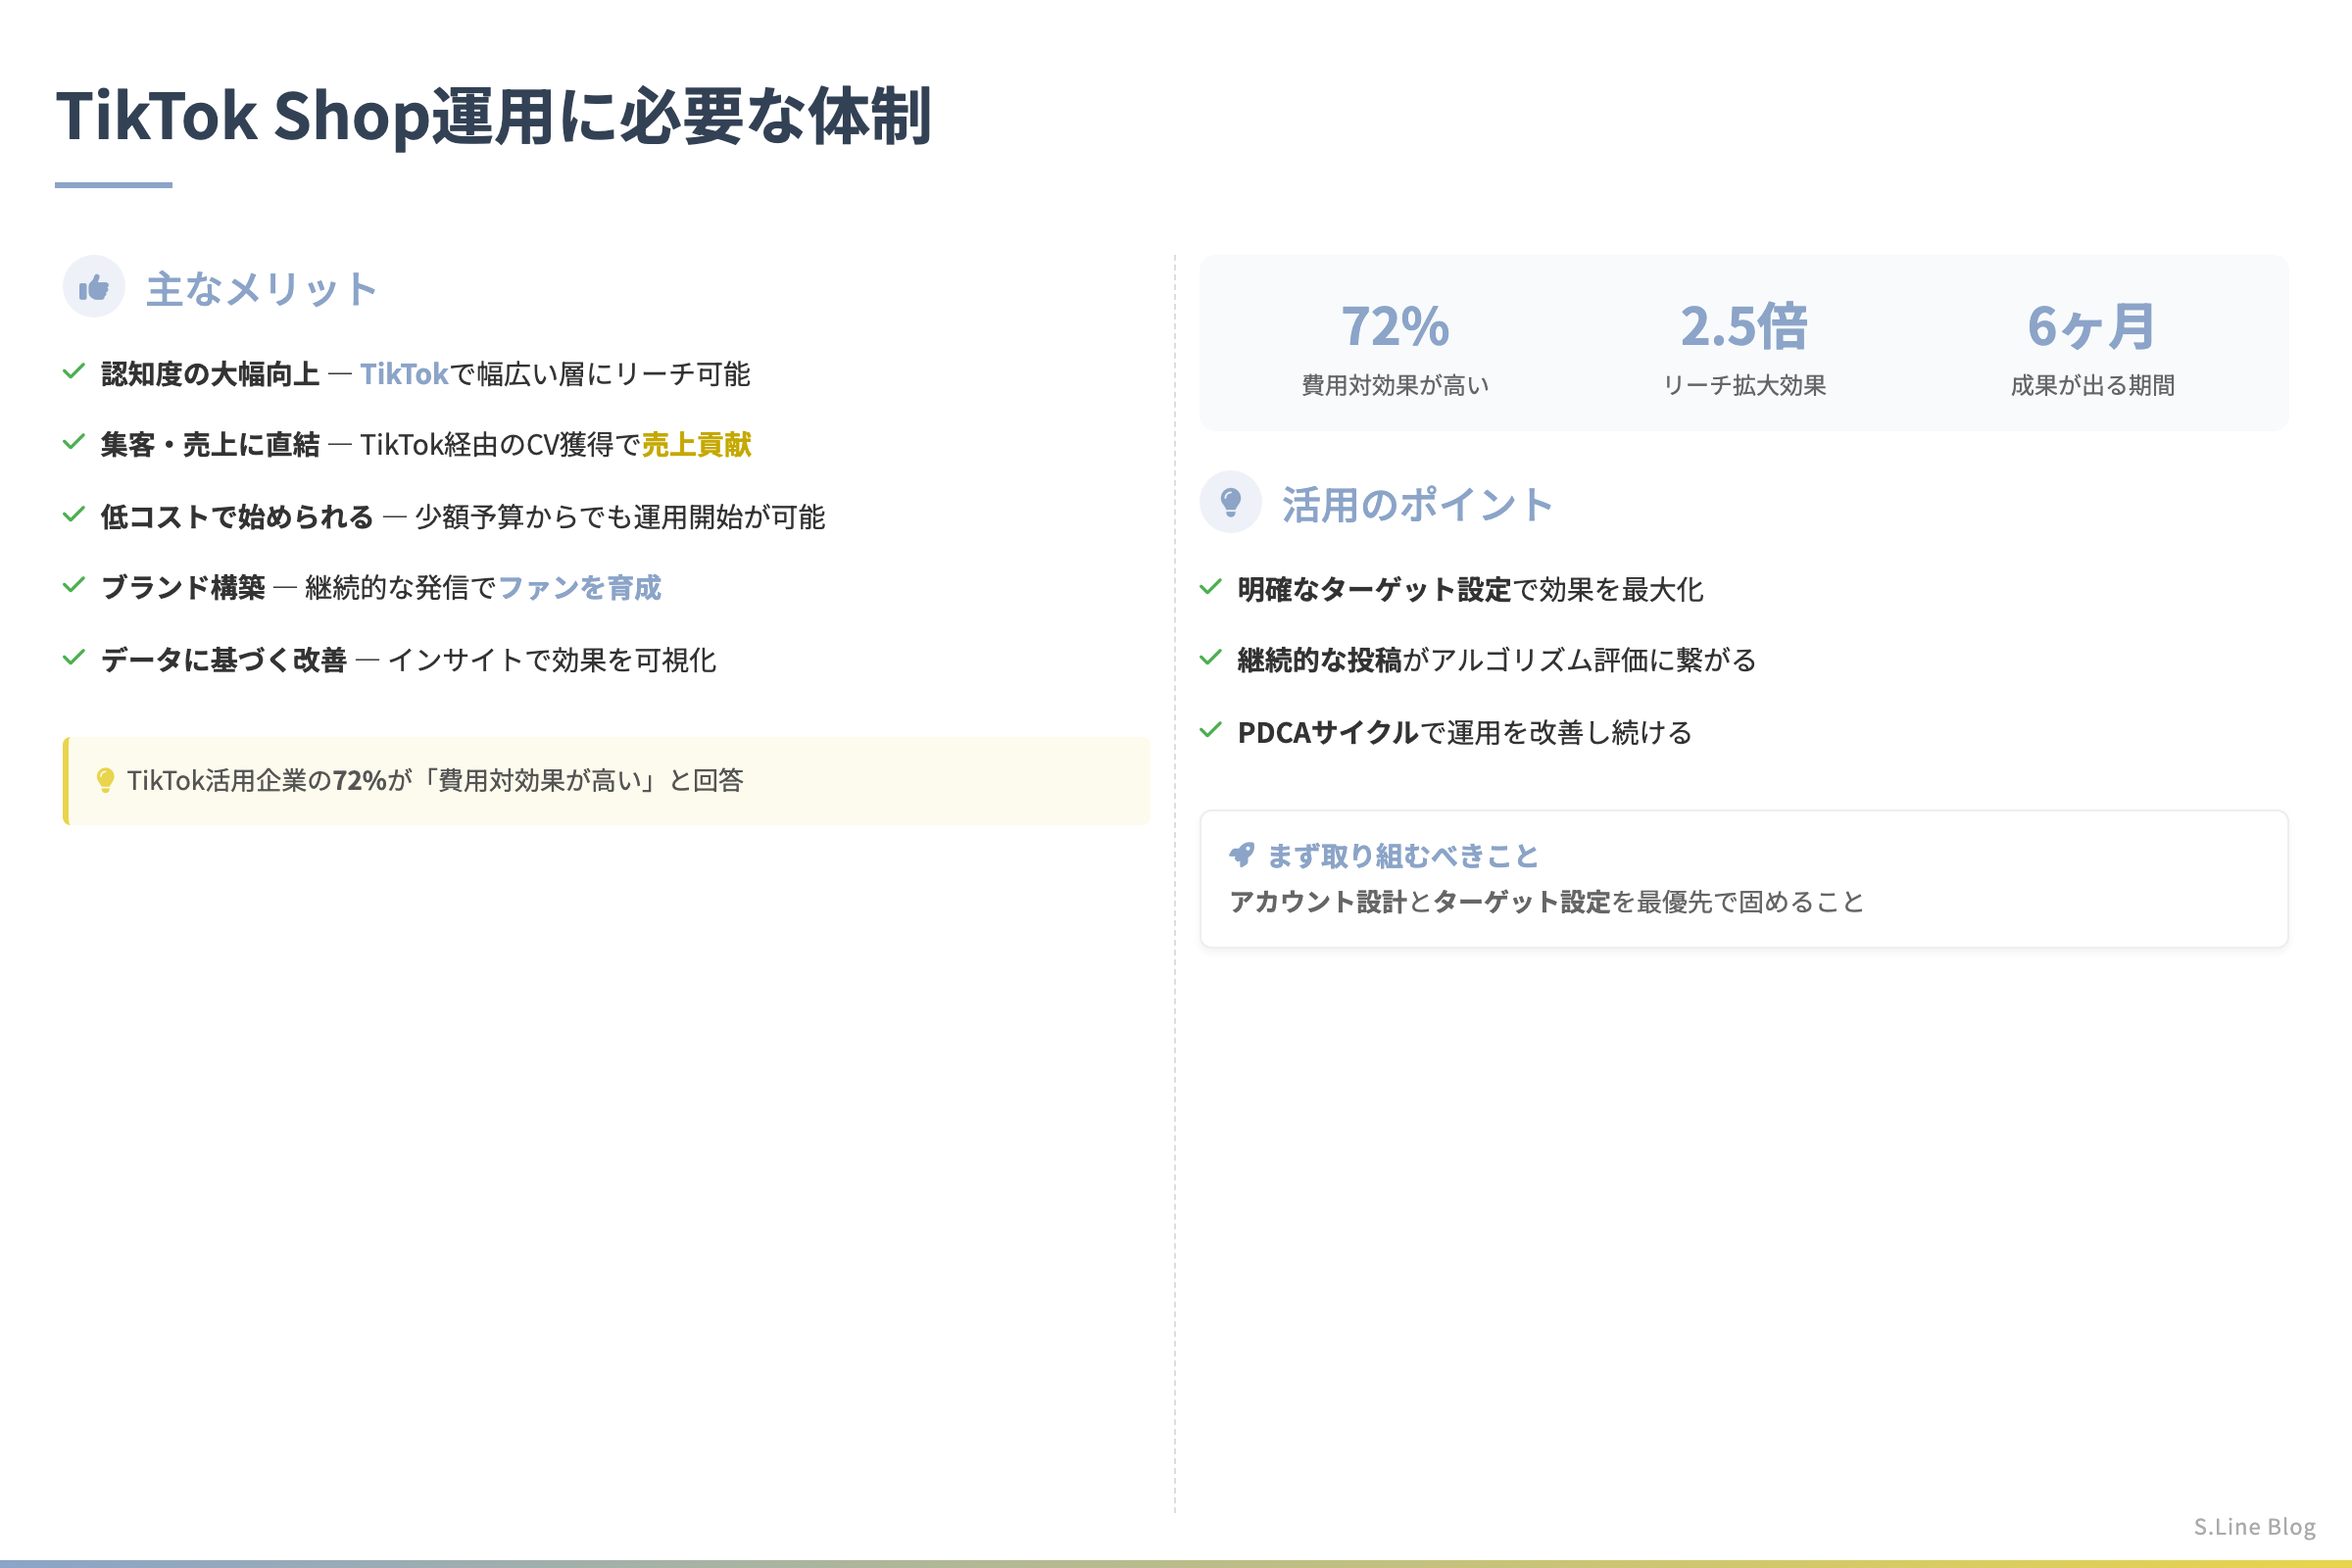Click the checkmark beside 明確なターゲット設定

(1211, 587)
